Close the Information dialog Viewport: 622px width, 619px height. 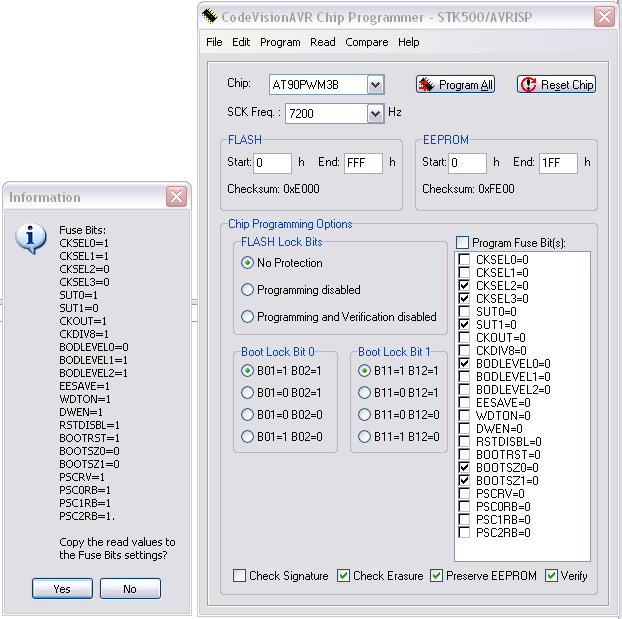pos(176,197)
